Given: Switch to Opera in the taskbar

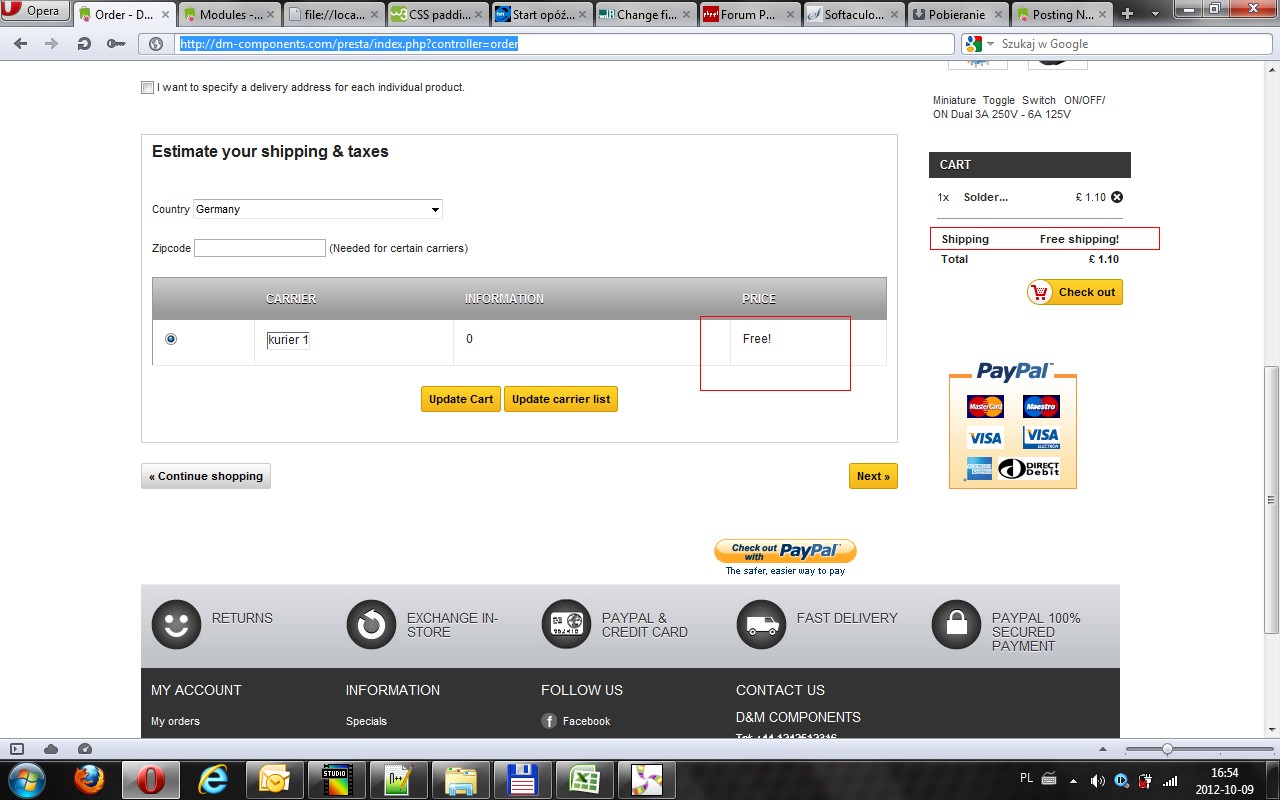Looking at the screenshot, I should pos(151,779).
